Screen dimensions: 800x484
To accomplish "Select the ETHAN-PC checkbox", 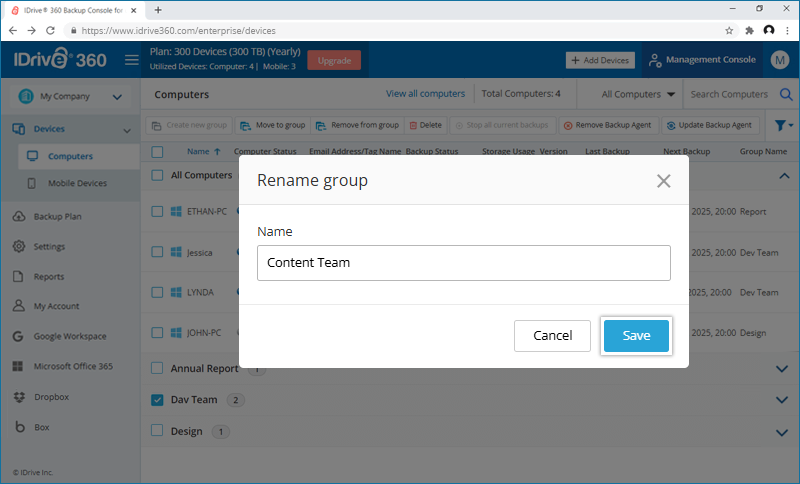I will [x=157, y=211].
